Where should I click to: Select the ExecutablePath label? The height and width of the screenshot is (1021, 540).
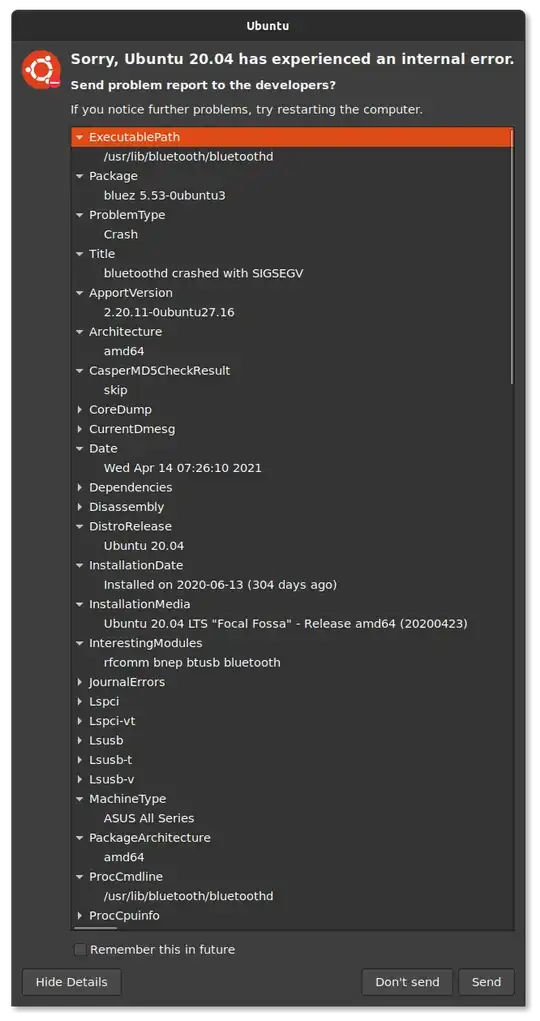click(134, 137)
